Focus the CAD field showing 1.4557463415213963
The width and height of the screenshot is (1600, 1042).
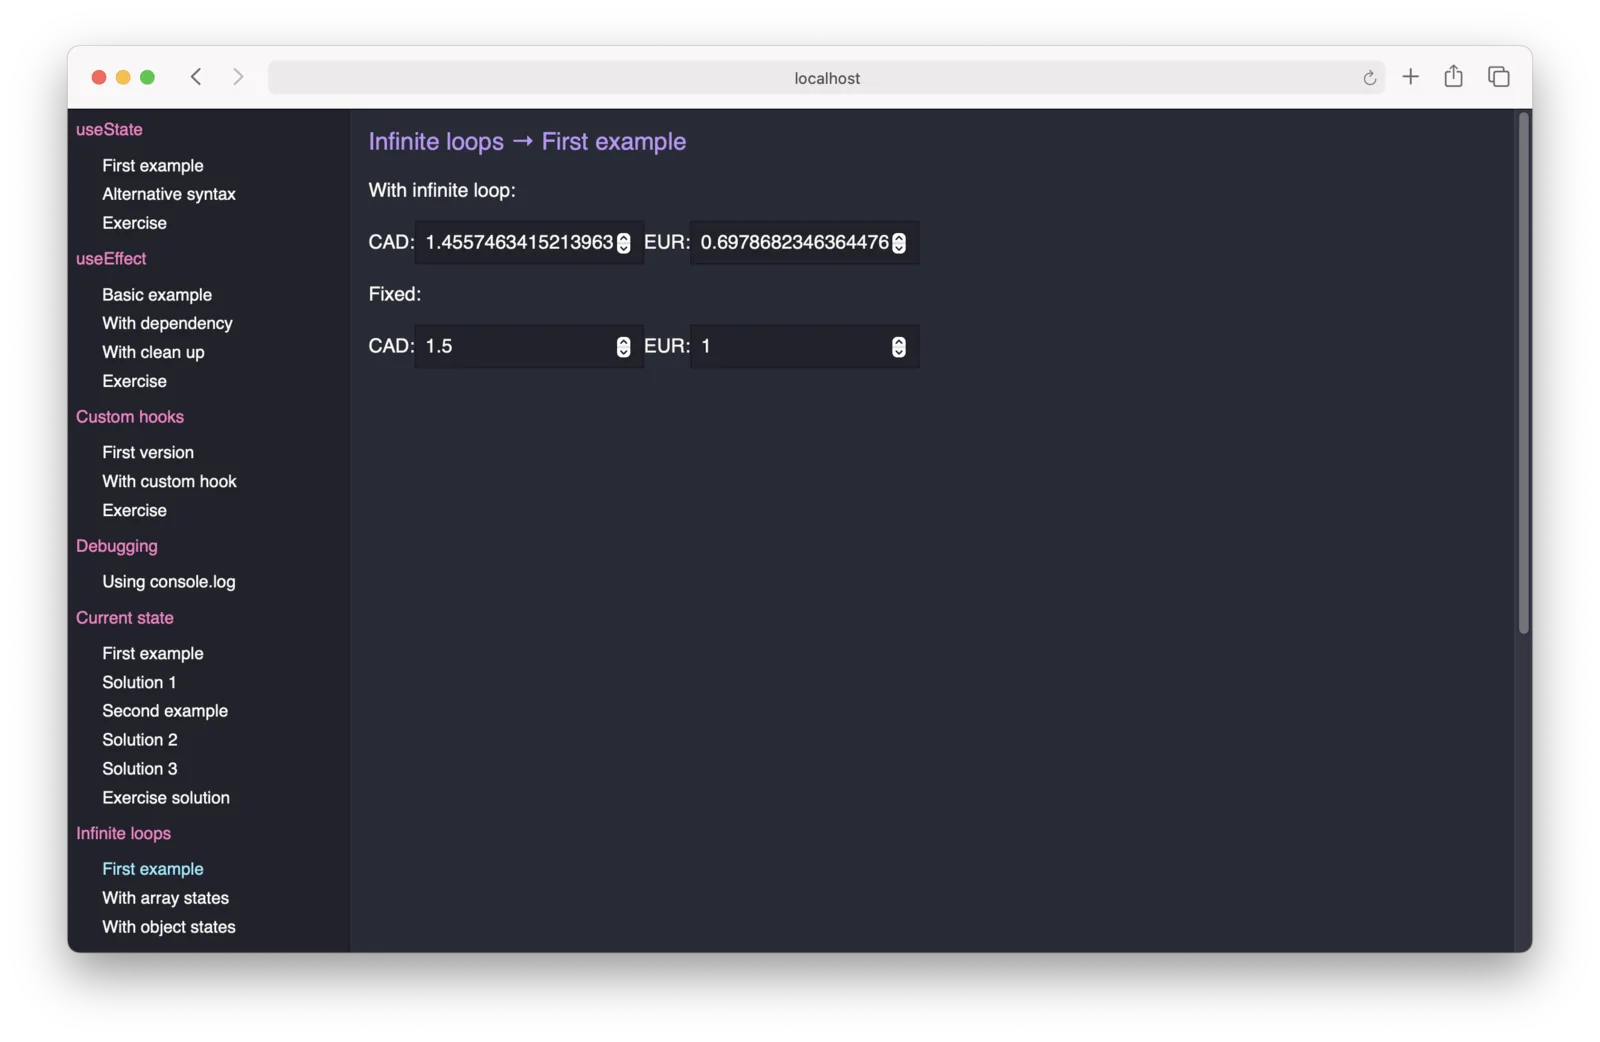coord(528,243)
